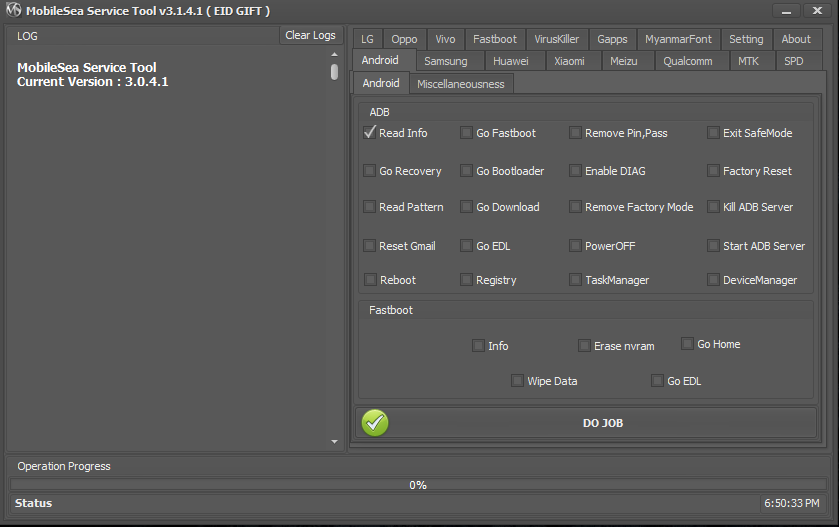Switch to the Oppo tab
The width and height of the screenshot is (839, 527).
click(404, 39)
